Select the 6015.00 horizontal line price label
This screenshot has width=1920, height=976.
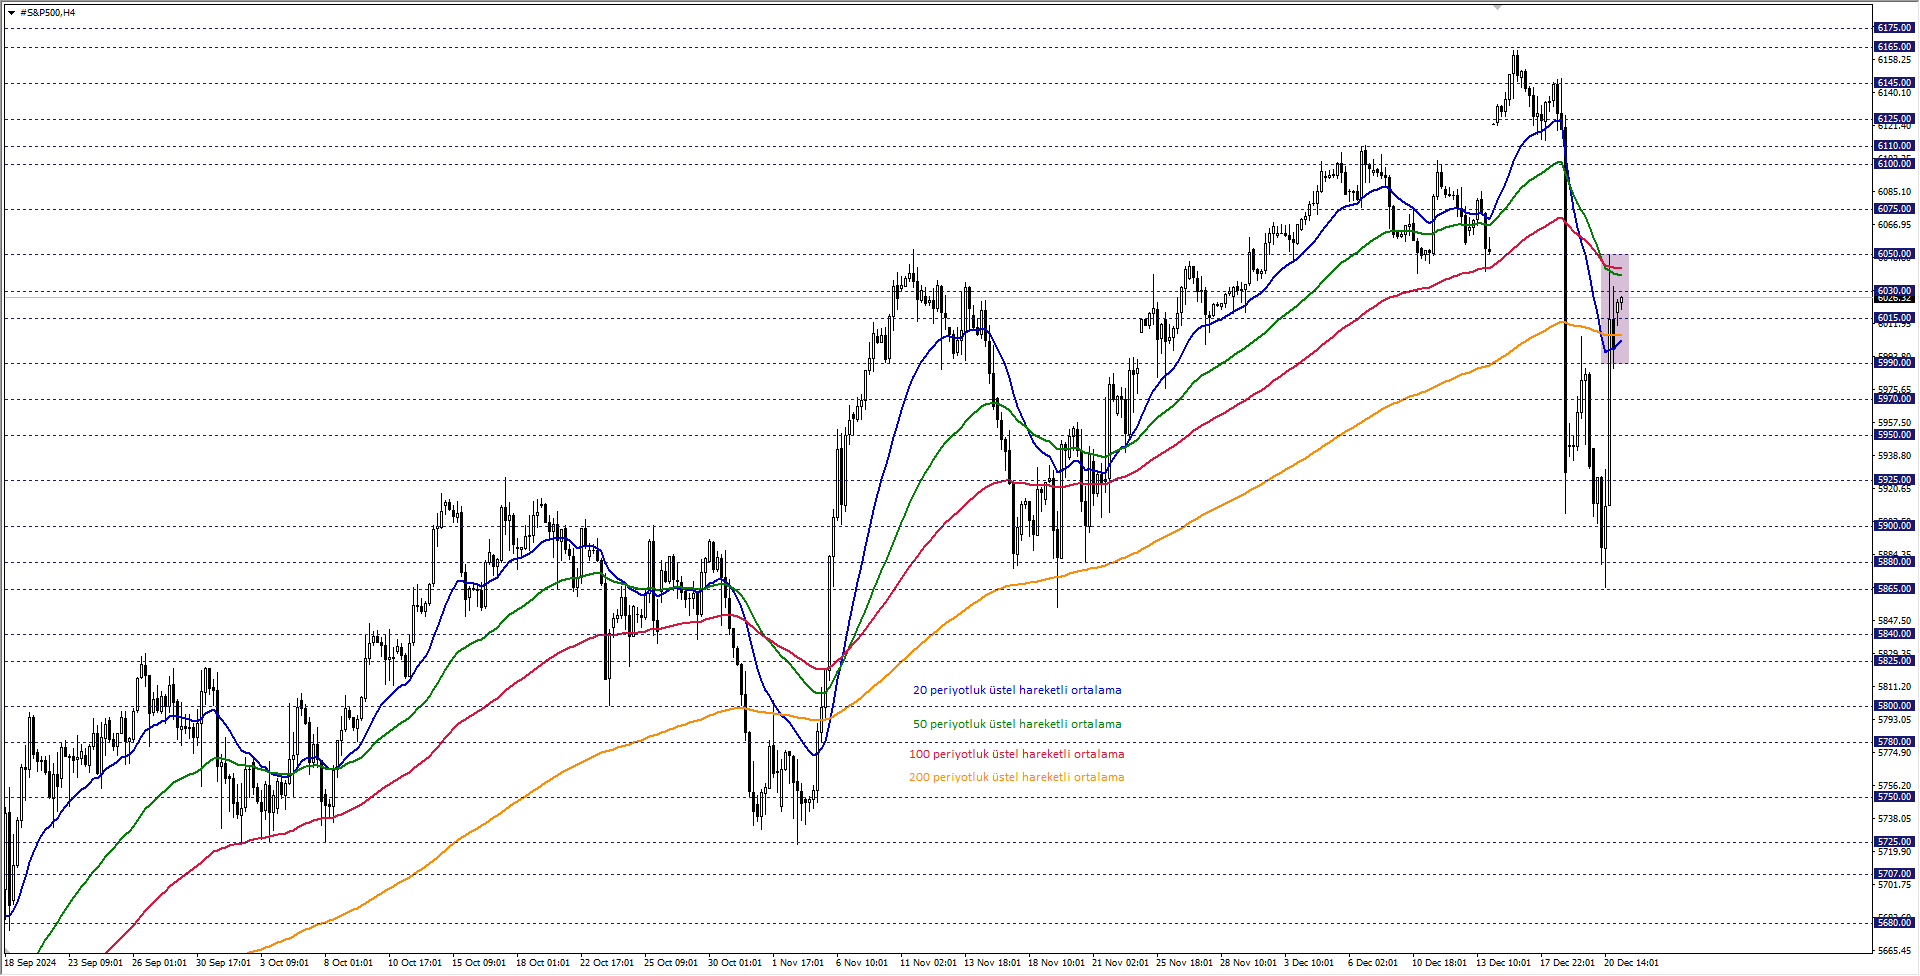tap(1894, 318)
